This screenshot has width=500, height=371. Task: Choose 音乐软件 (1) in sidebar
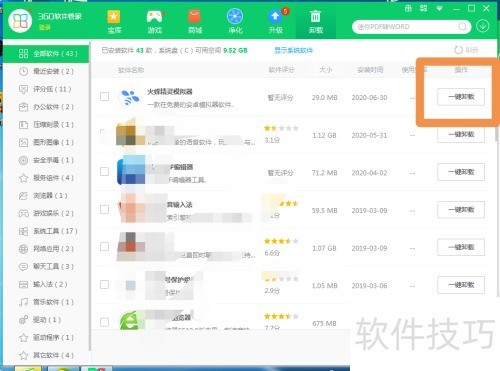tap(46, 302)
